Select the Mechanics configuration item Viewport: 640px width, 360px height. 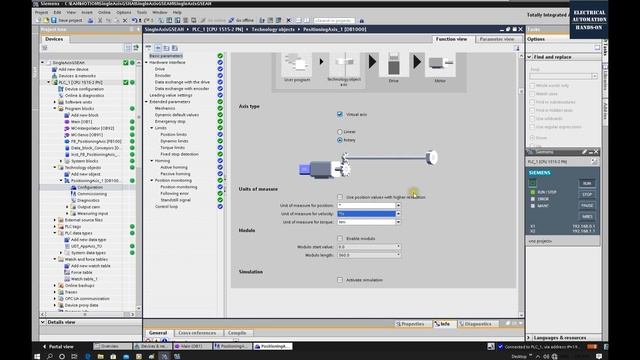pos(165,109)
